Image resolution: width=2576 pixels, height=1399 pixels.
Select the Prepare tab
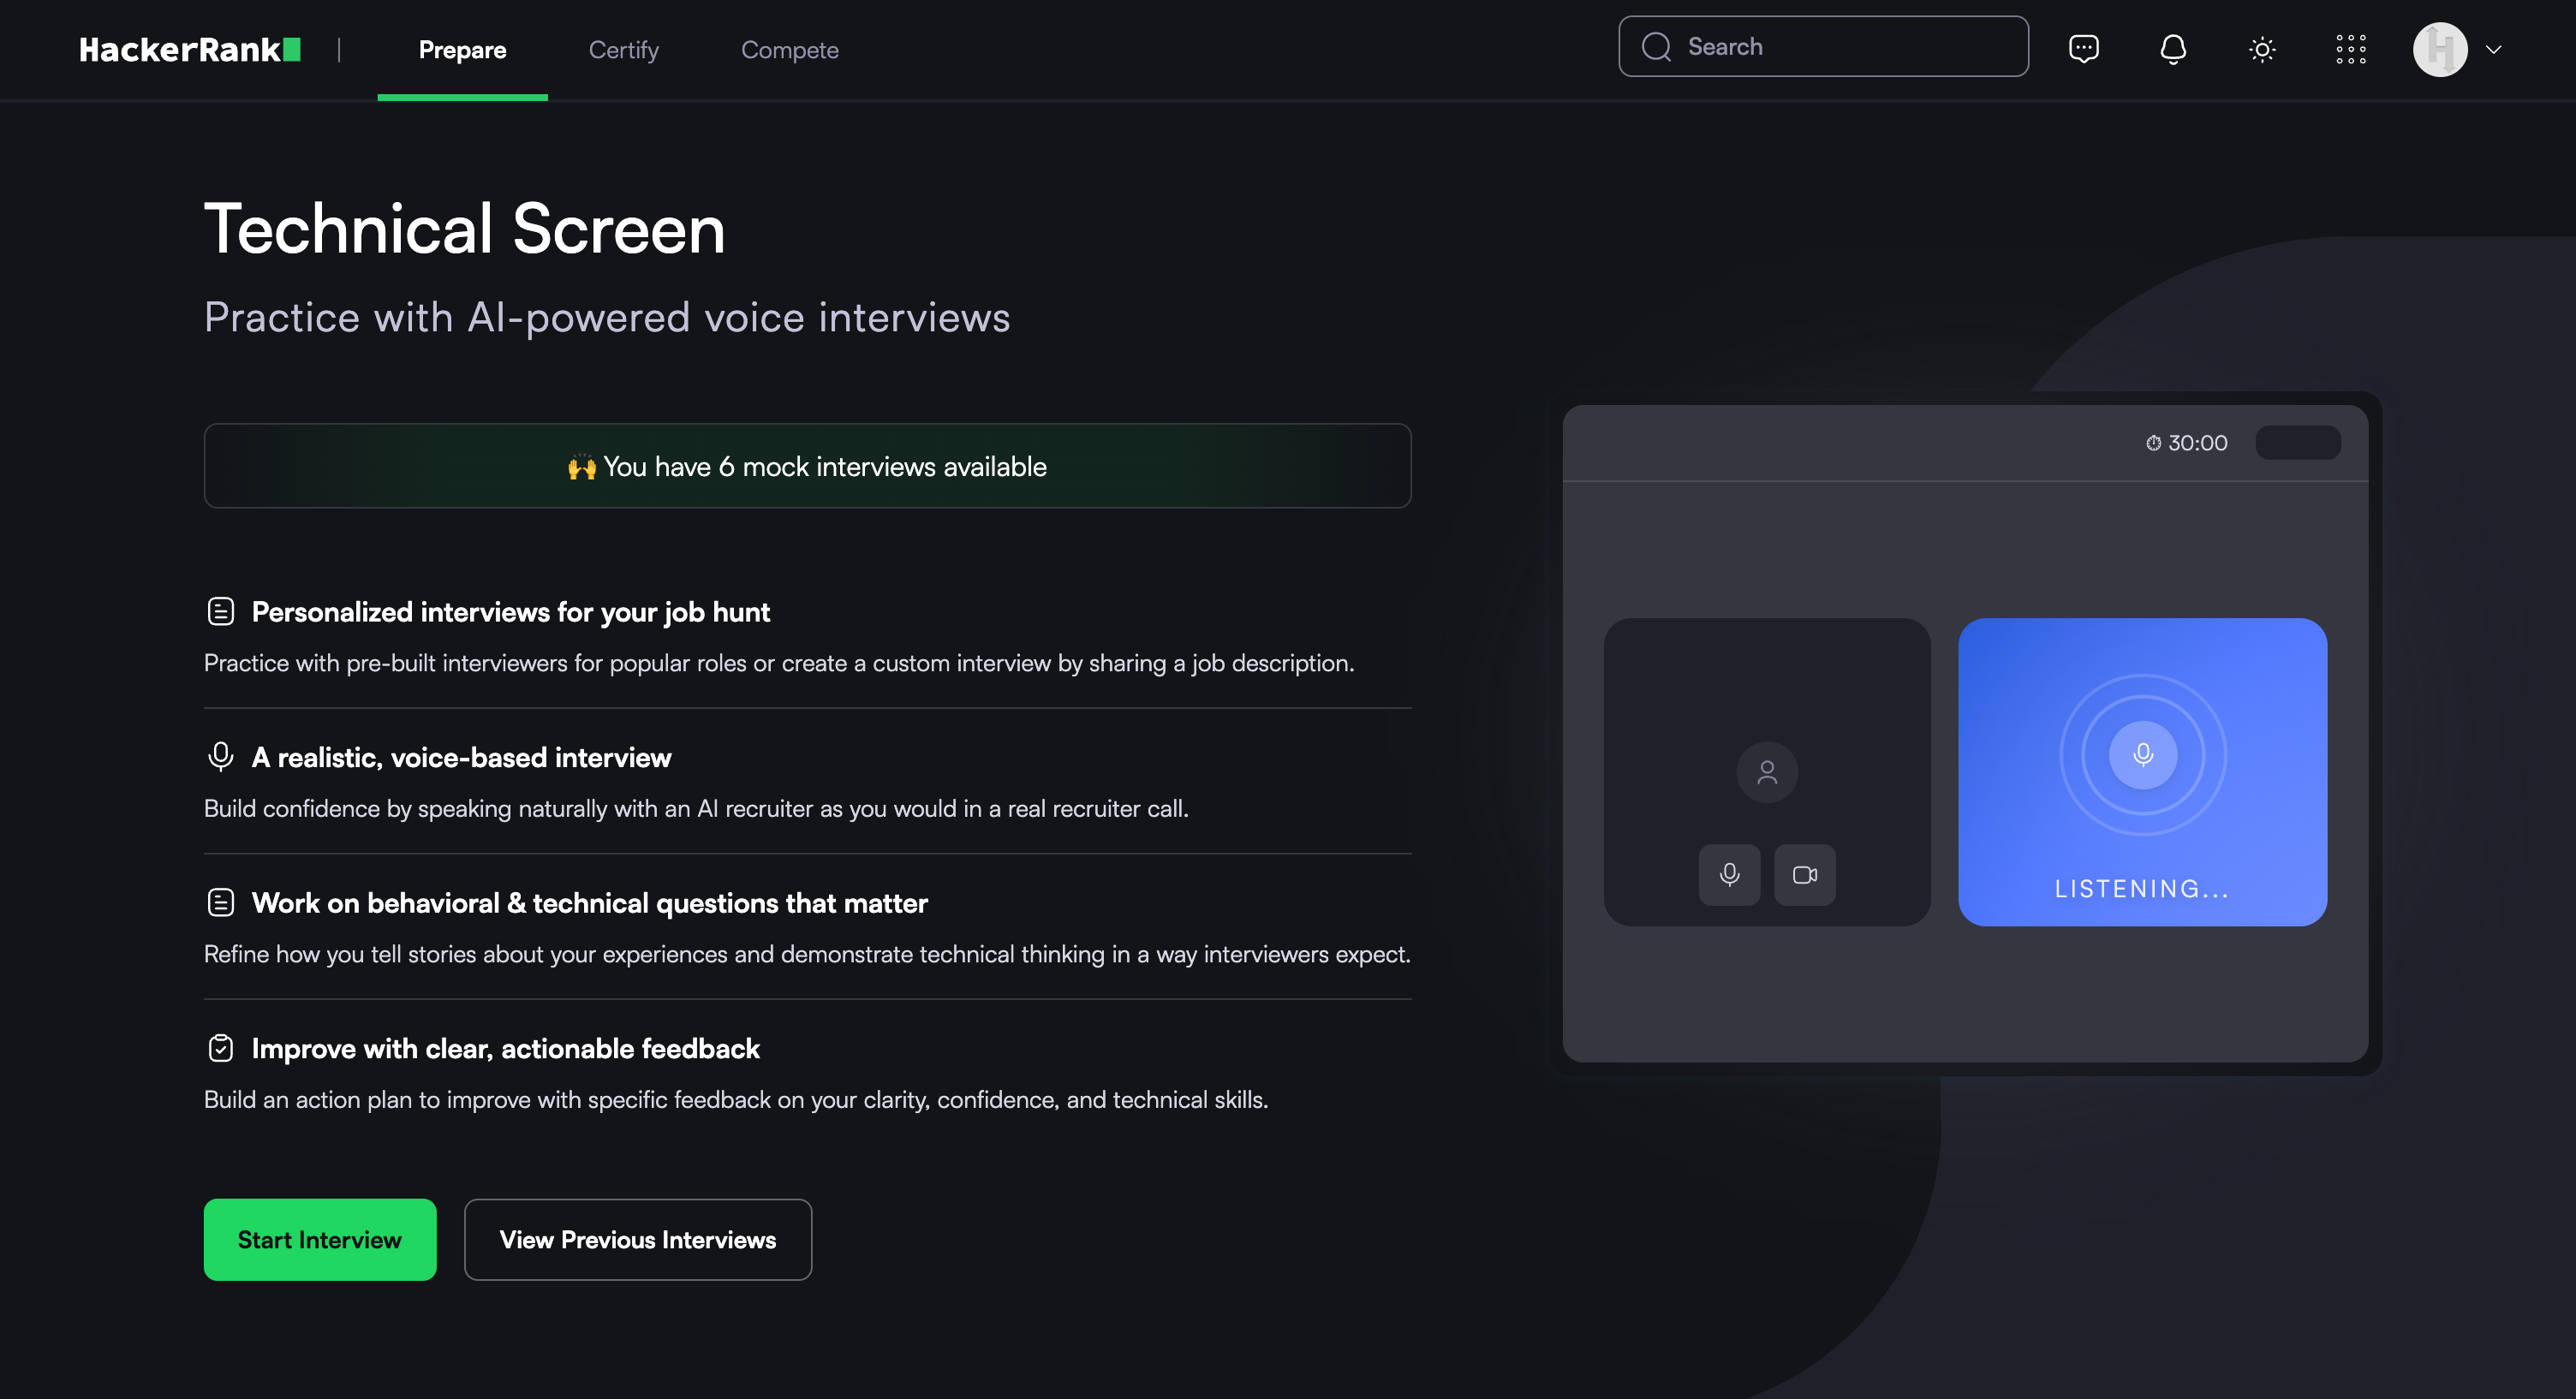click(x=462, y=49)
